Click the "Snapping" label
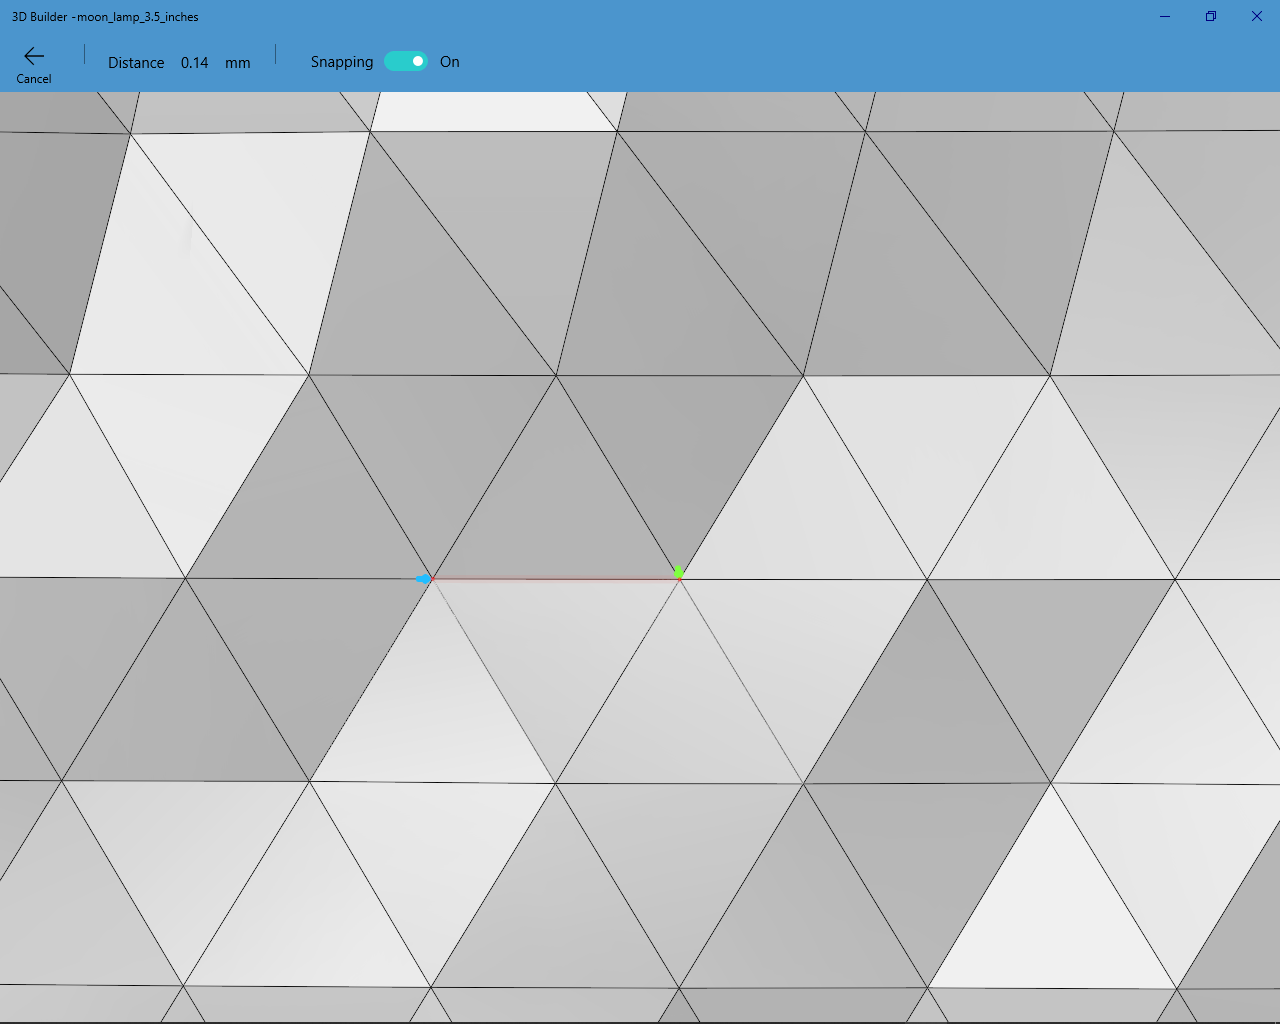 pyautogui.click(x=342, y=62)
